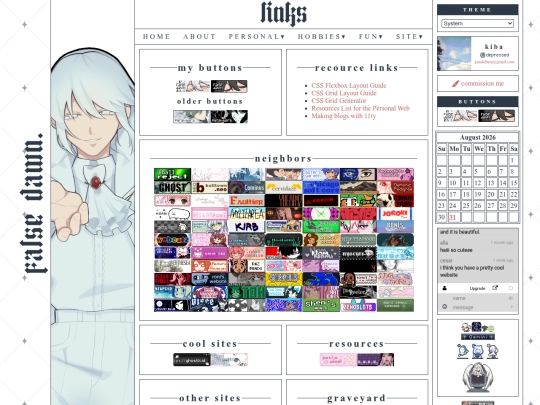This screenshot has height=405, width=540.
Task: Open the chatbox emoji smiley picker
Action: pyautogui.click(x=444, y=307)
